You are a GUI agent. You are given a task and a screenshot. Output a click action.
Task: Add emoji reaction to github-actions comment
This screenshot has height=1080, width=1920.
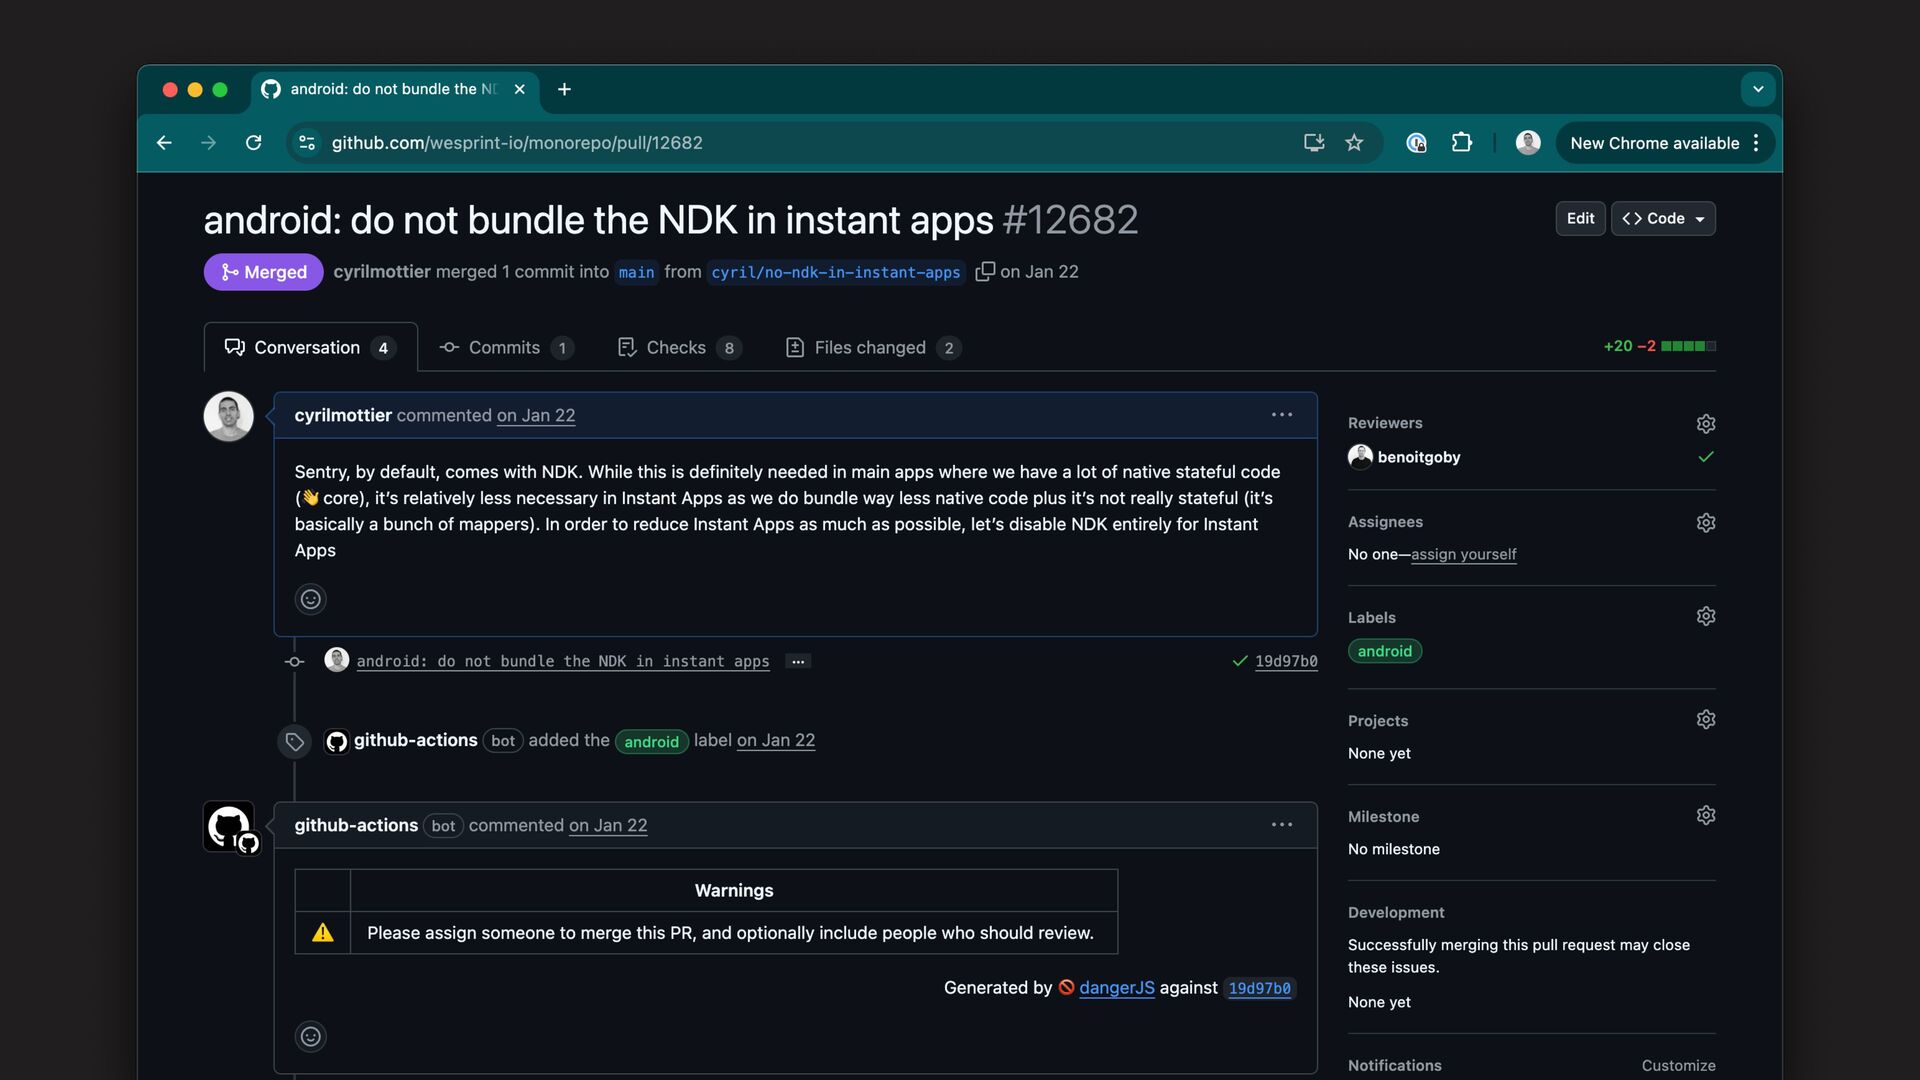coord(311,1037)
